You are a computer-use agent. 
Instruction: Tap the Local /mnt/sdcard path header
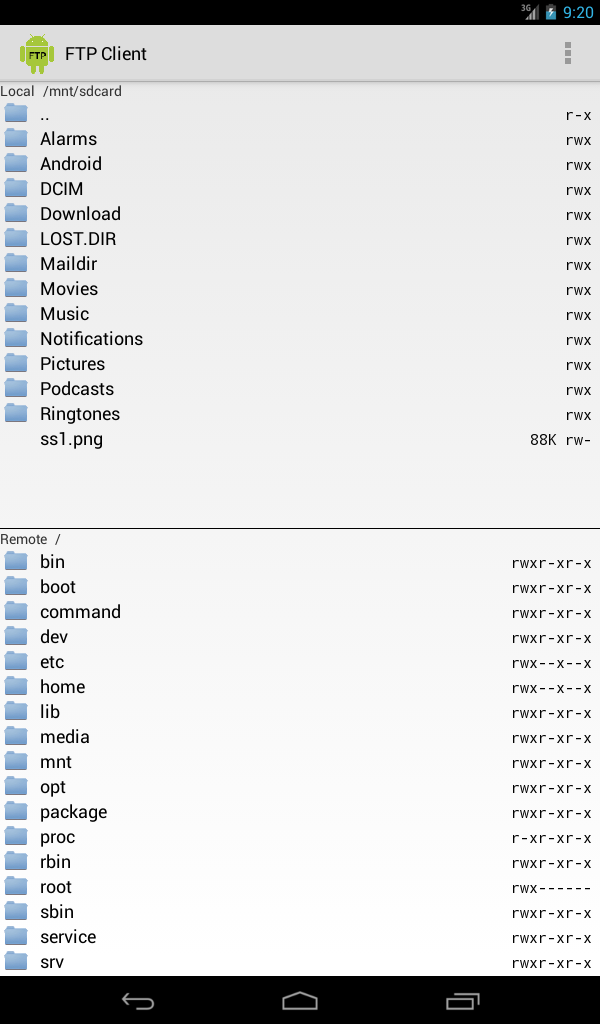[61, 91]
